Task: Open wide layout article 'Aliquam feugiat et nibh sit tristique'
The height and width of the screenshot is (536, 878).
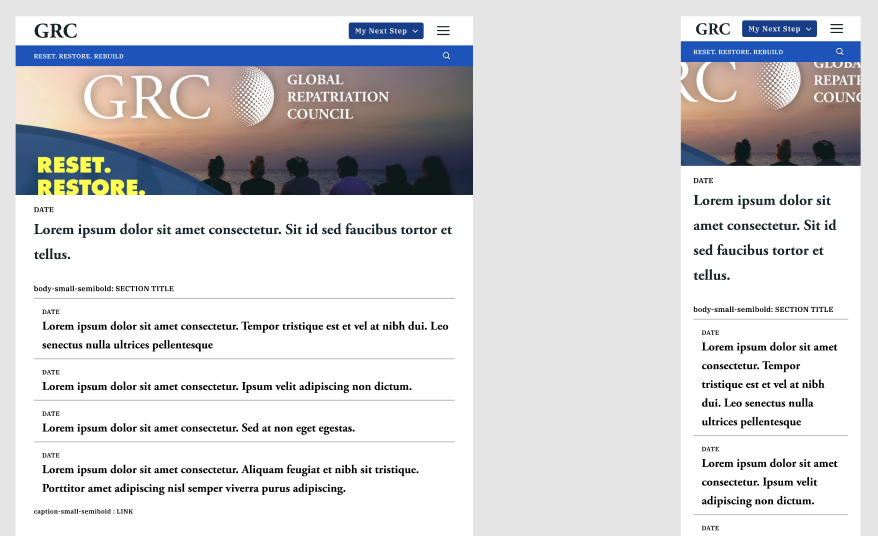Action: [230, 479]
